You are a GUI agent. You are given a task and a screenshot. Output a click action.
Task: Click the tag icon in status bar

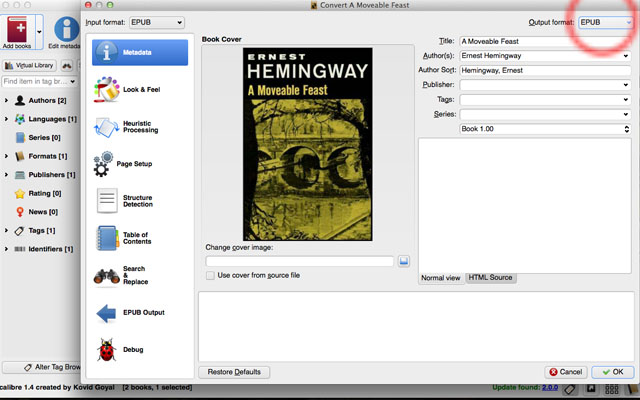570,389
